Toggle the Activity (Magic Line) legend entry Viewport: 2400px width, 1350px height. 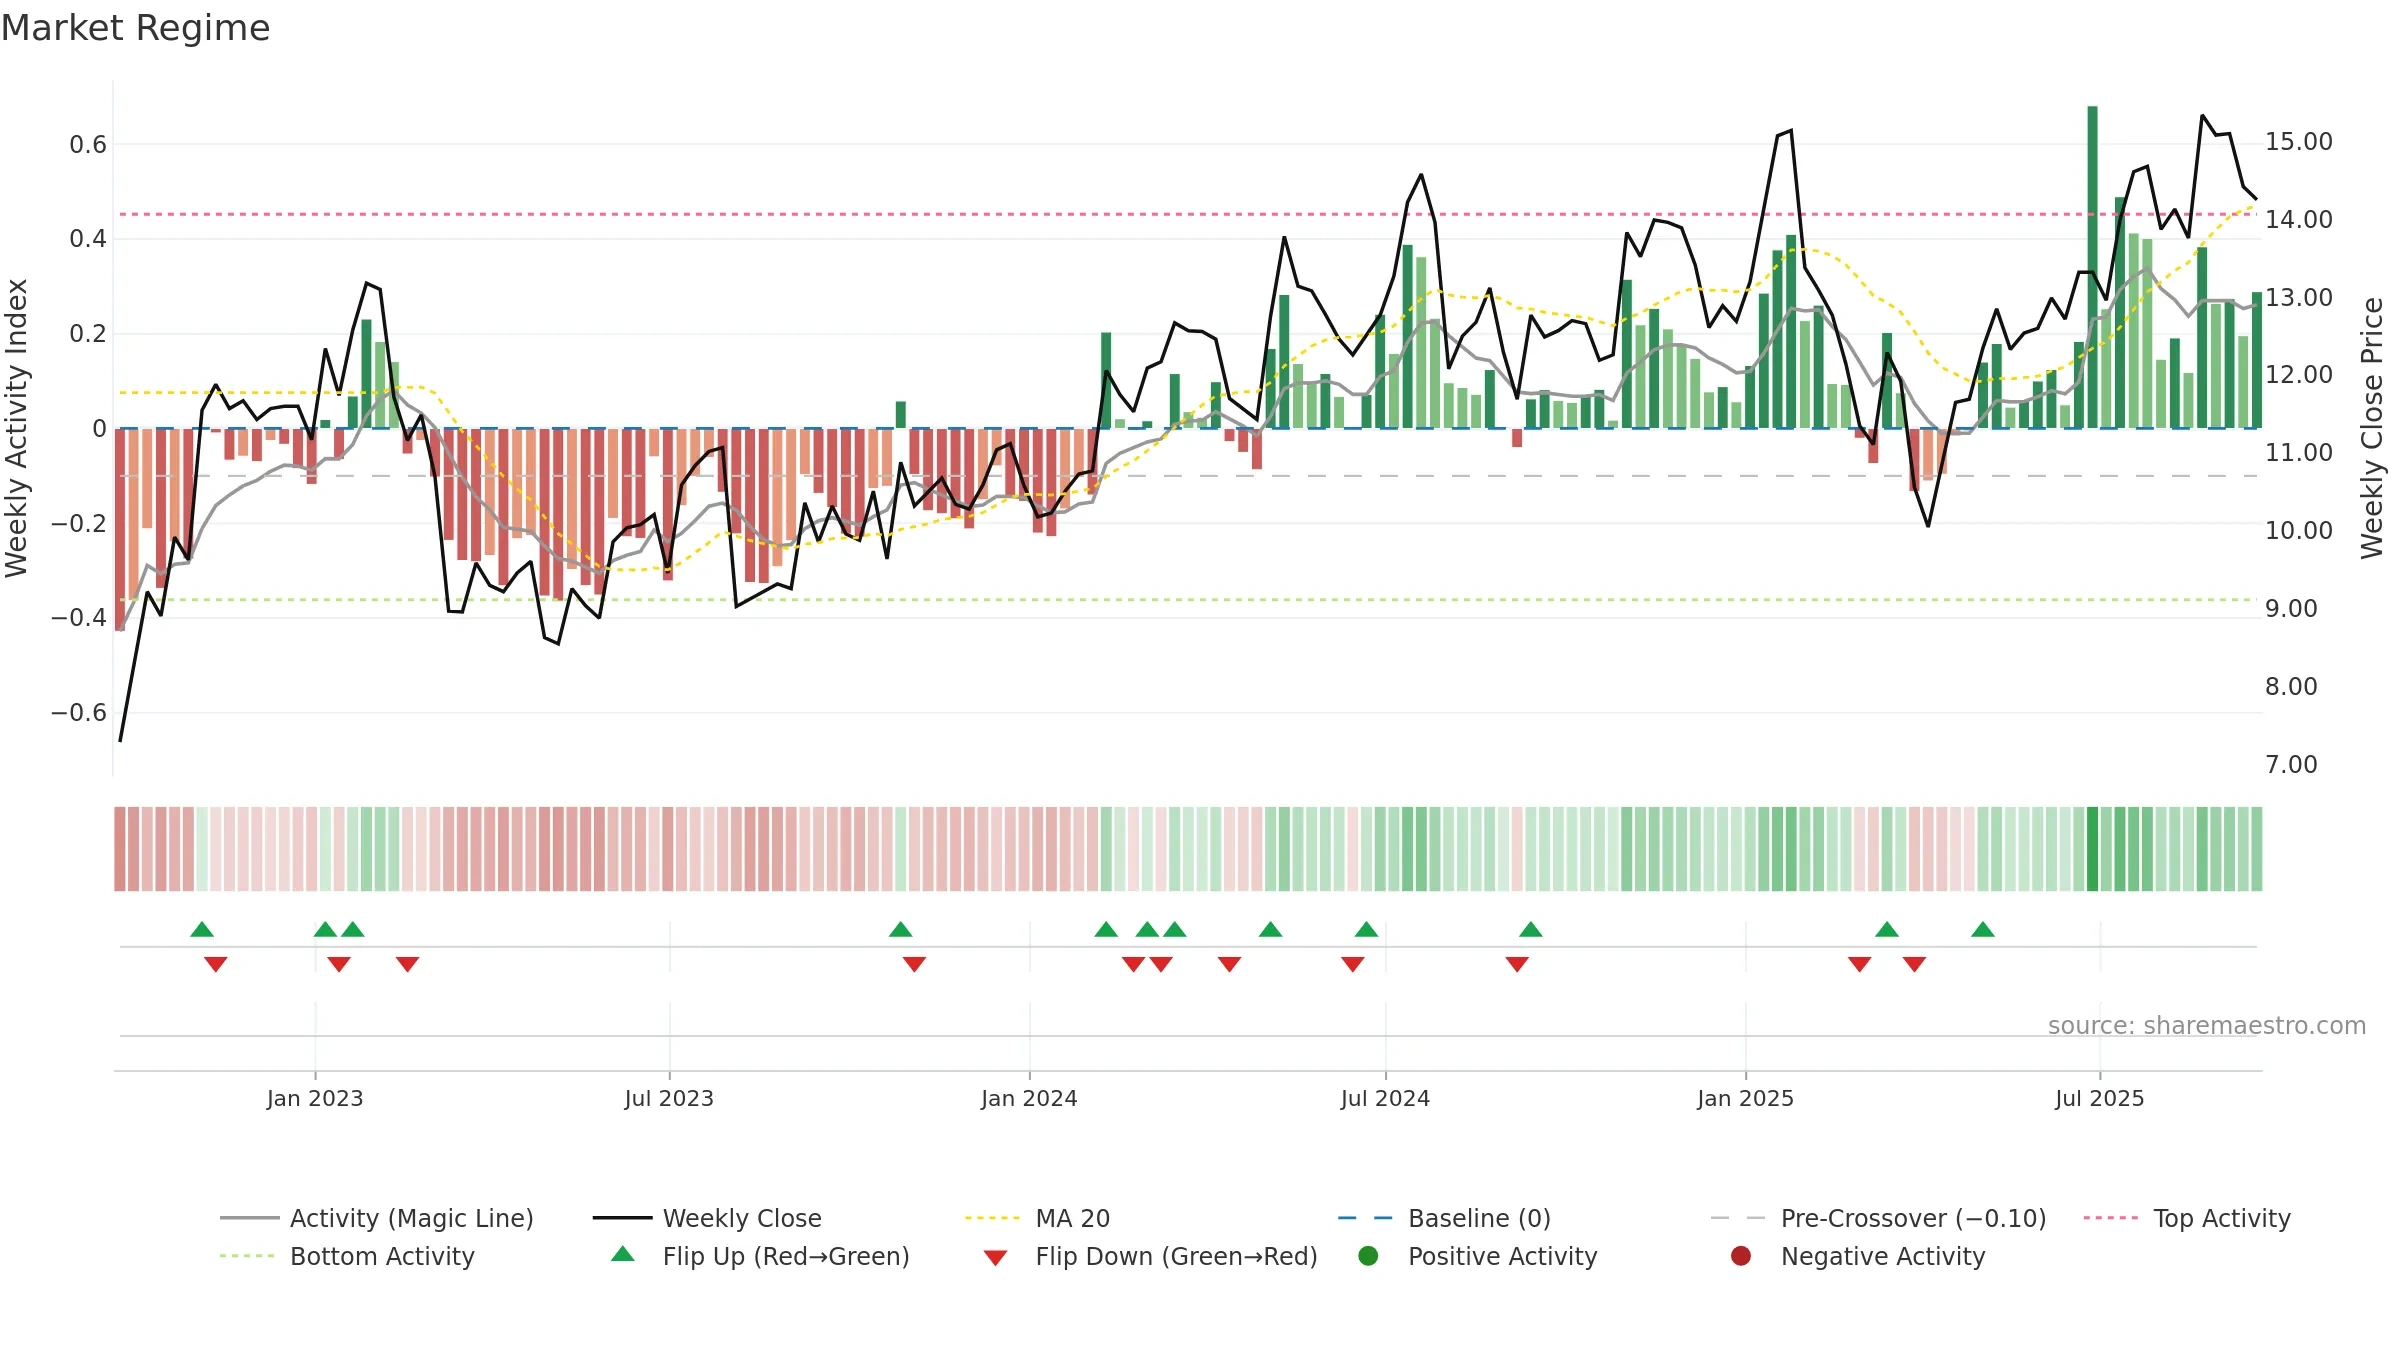click(x=377, y=1218)
